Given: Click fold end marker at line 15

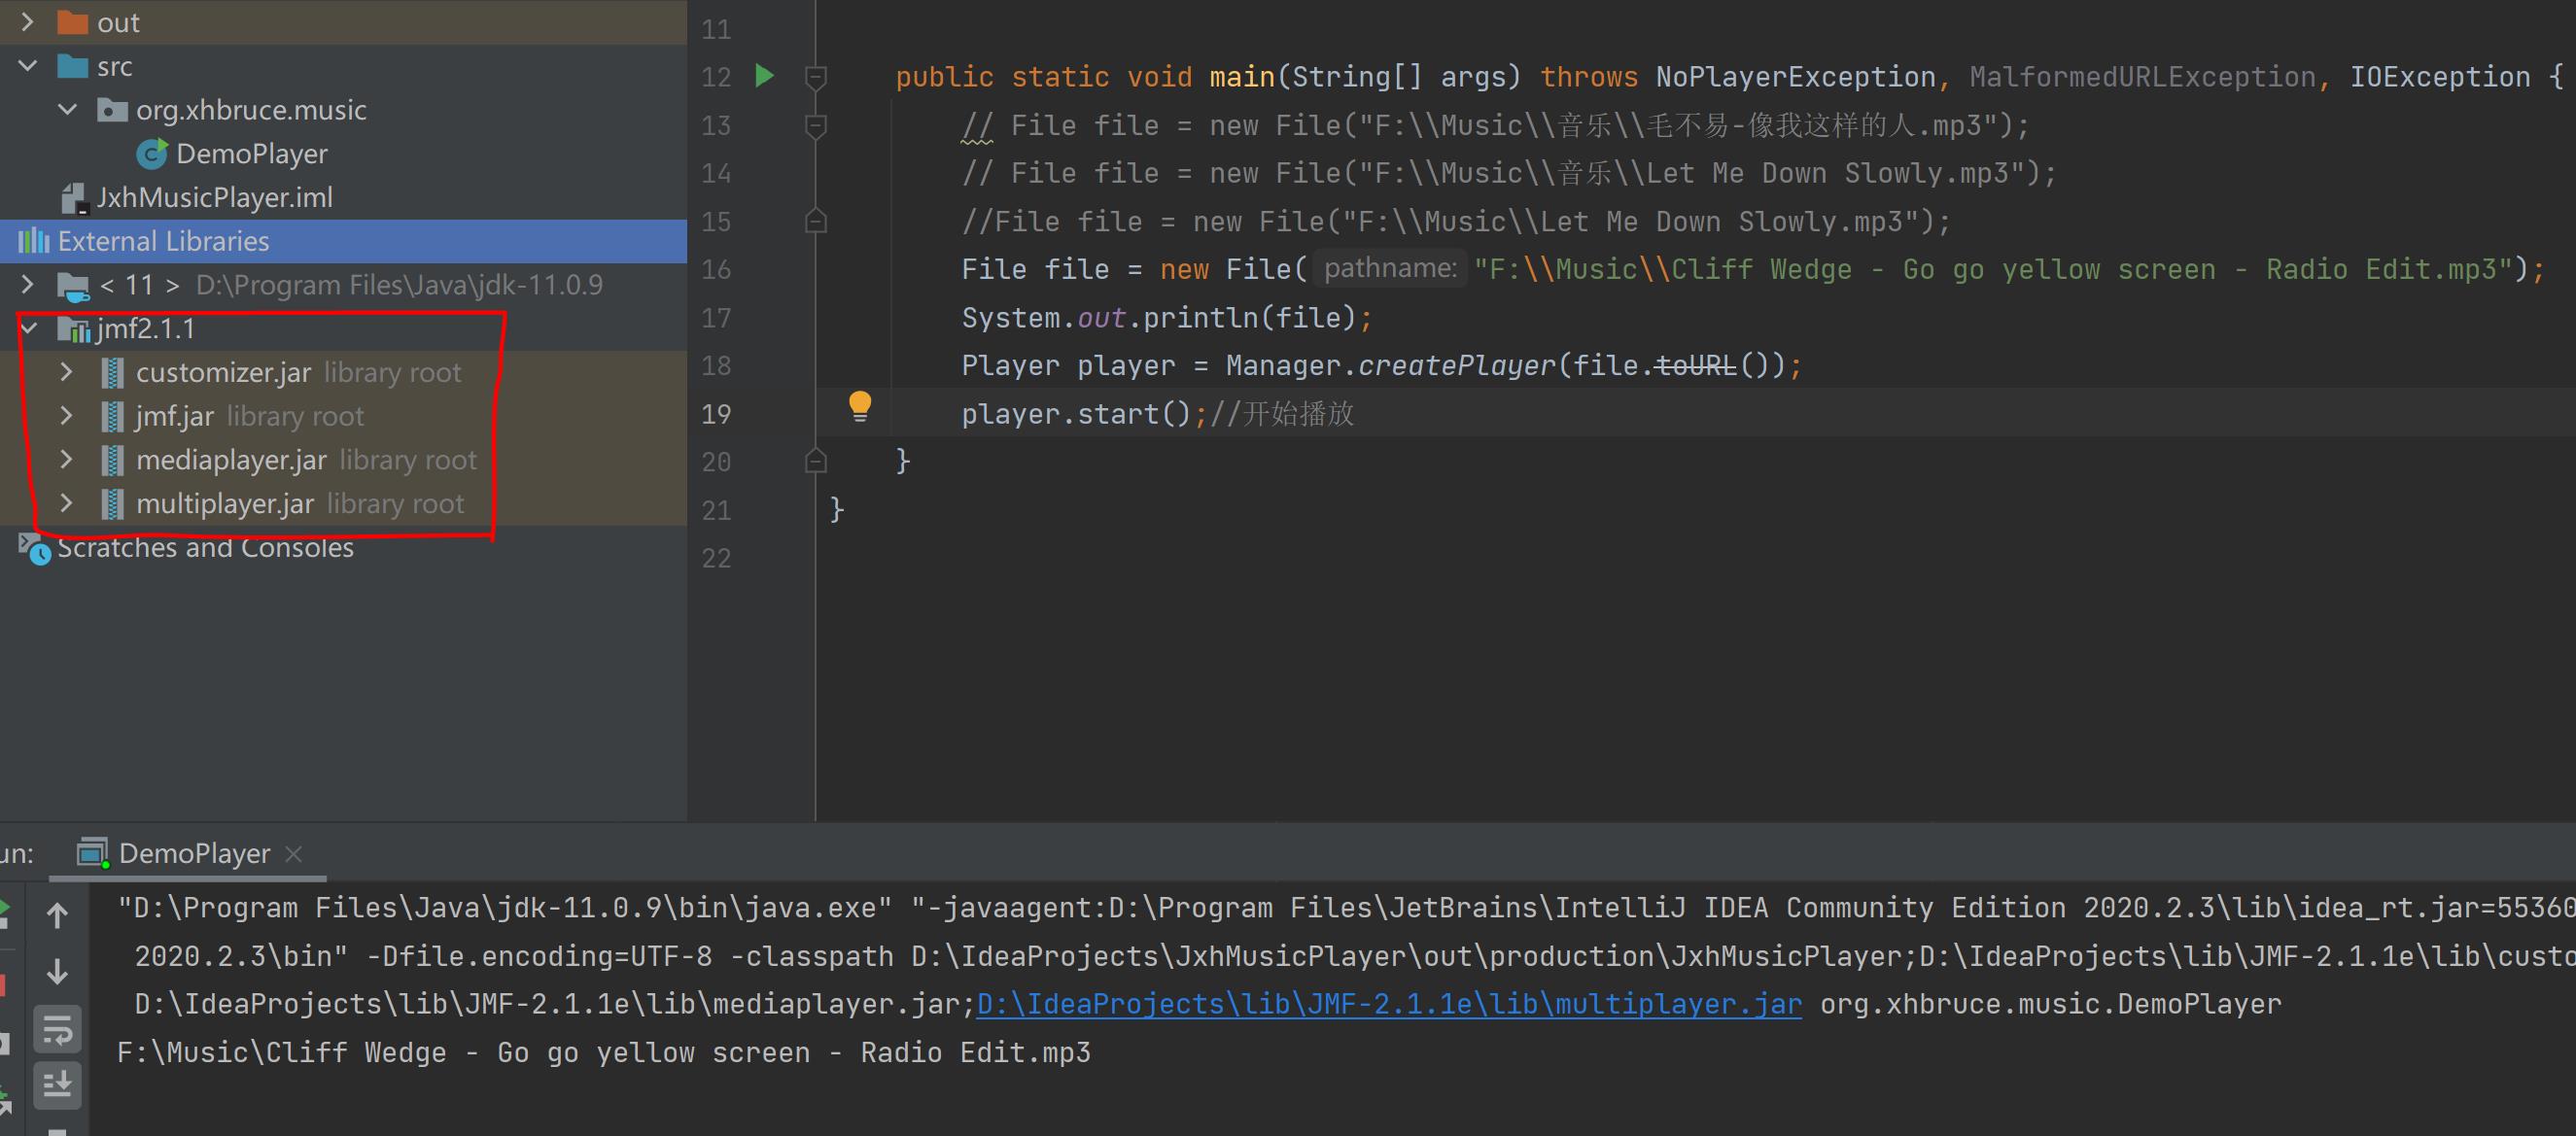Looking at the screenshot, I should coord(816,221).
